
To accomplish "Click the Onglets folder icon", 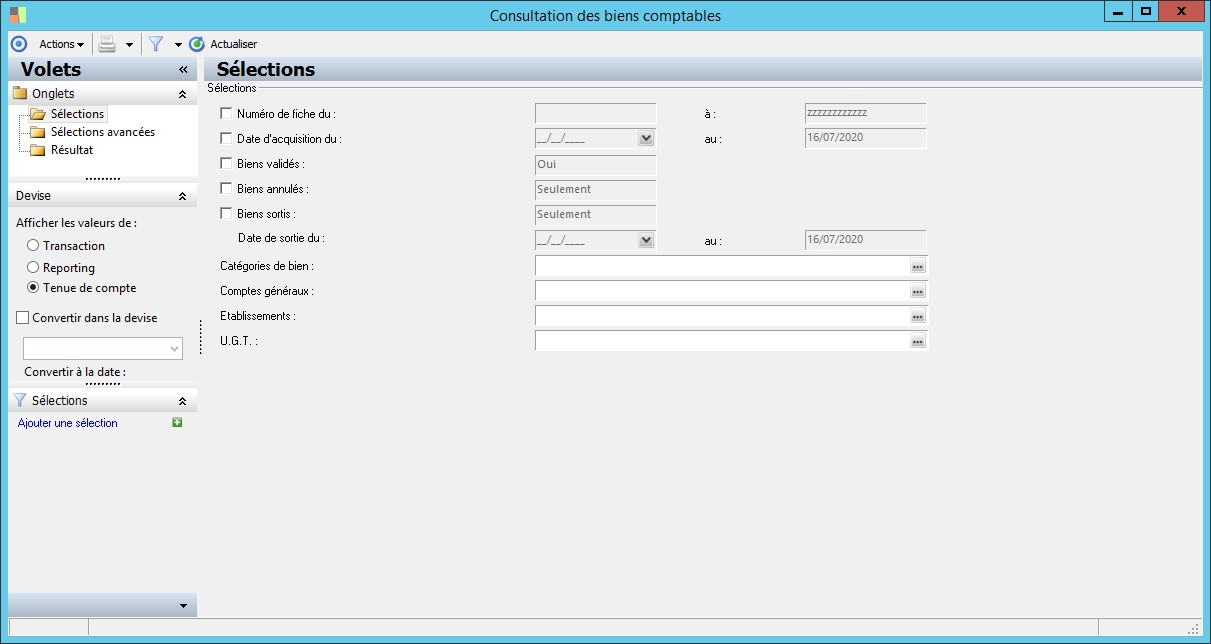I will click(20, 94).
